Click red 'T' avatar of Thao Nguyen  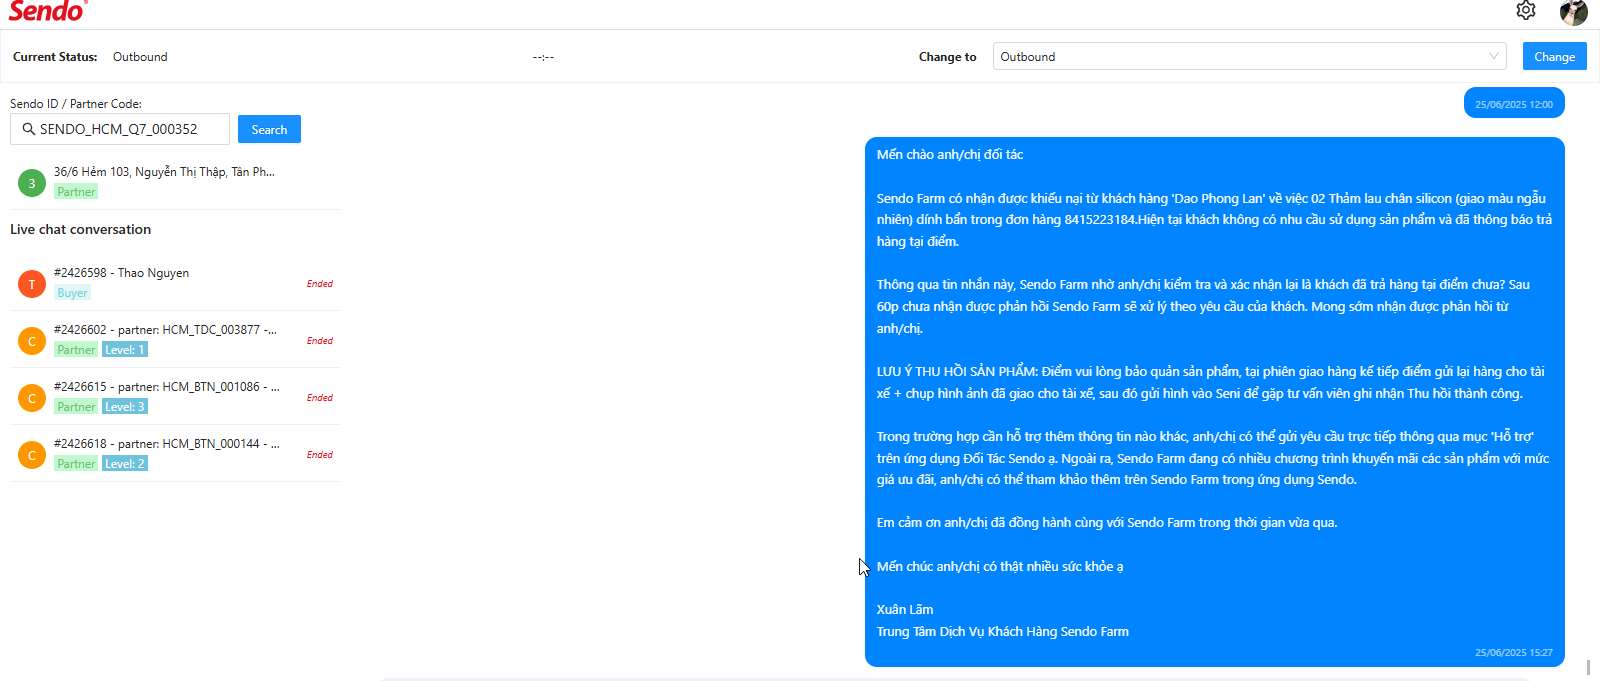coord(32,284)
